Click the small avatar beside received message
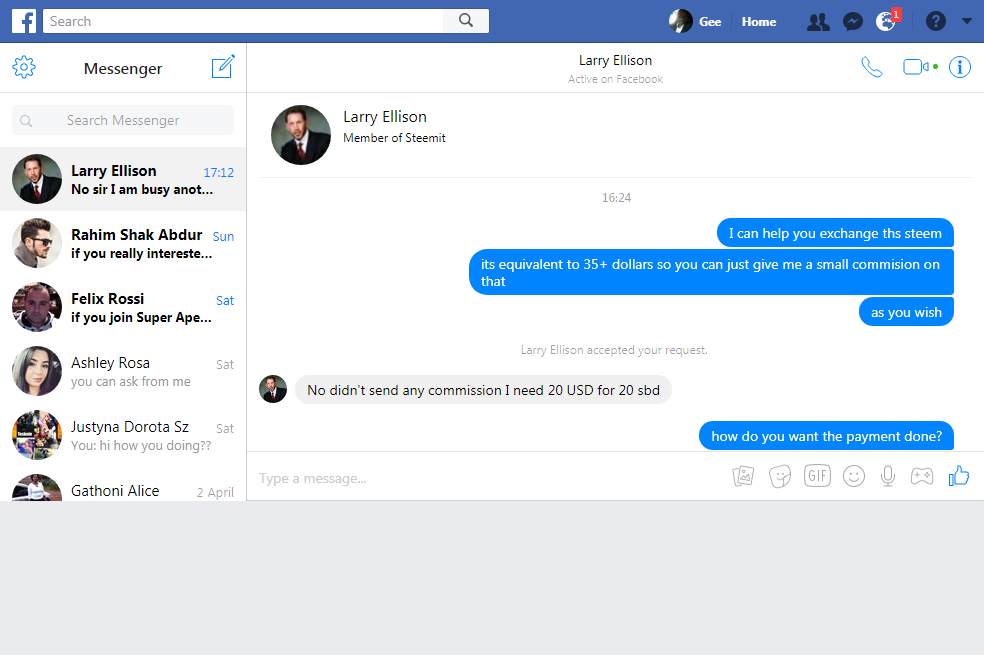Viewport: 984px width, 655px height. [x=273, y=389]
